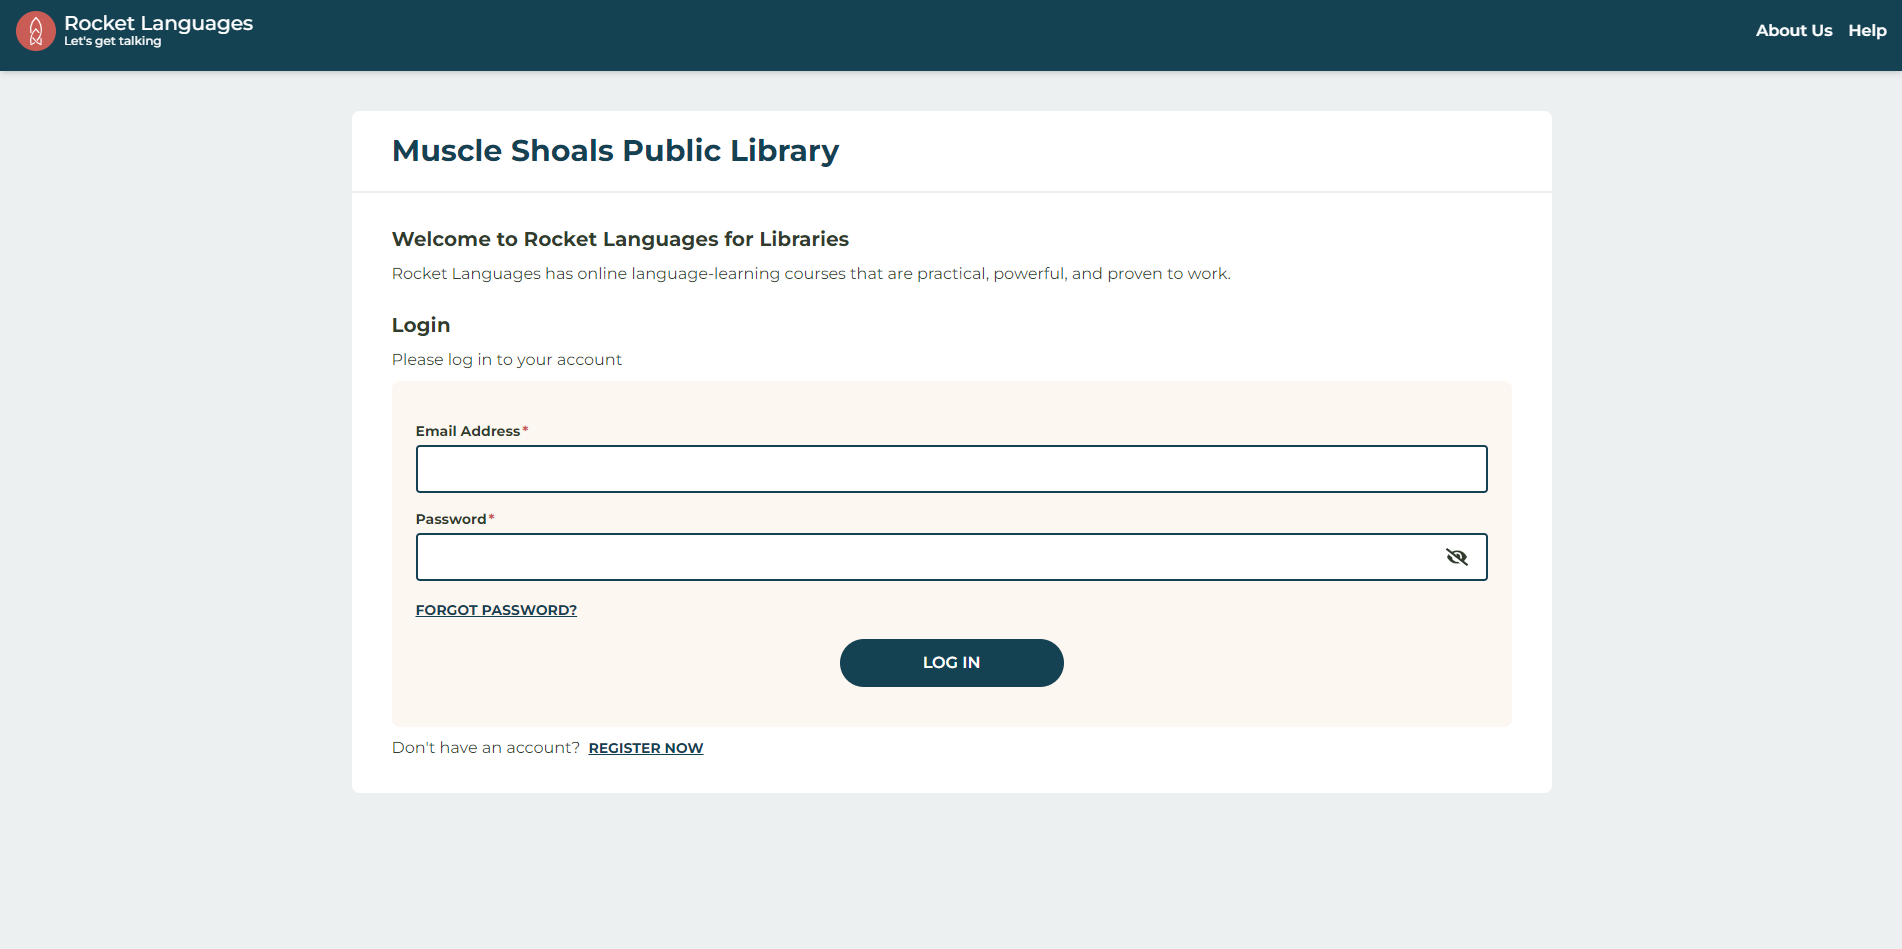Follow the Forgot Password link
The width and height of the screenshot is (1902, 949).
[496, 610]
